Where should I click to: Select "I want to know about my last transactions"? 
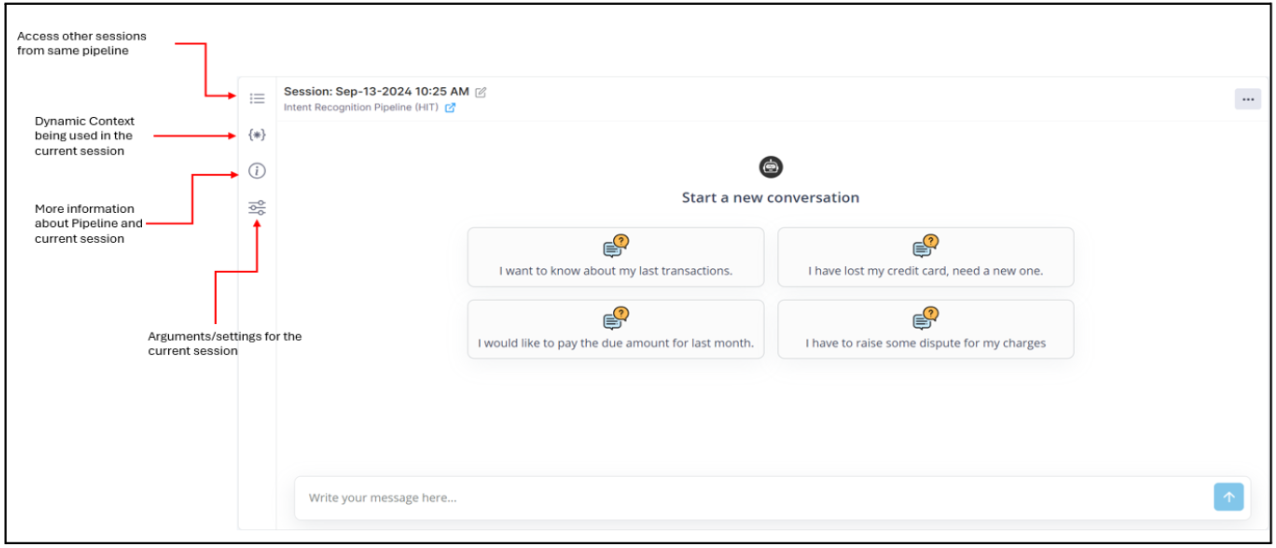pos(616,258)
